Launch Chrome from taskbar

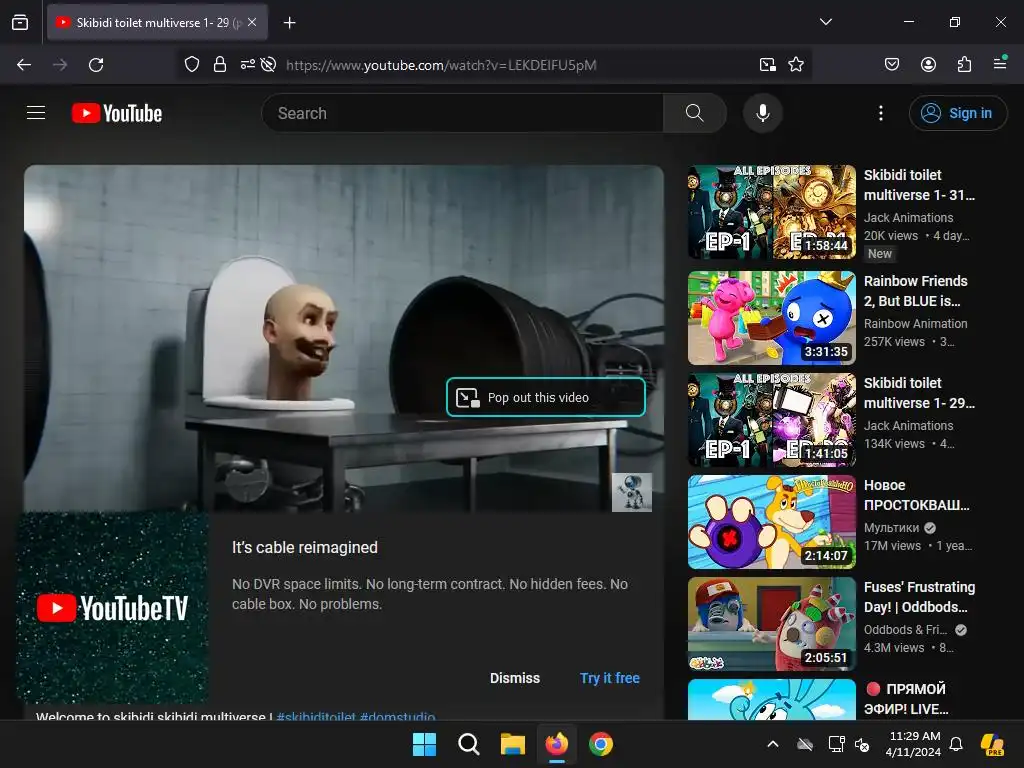click(600, 744)
